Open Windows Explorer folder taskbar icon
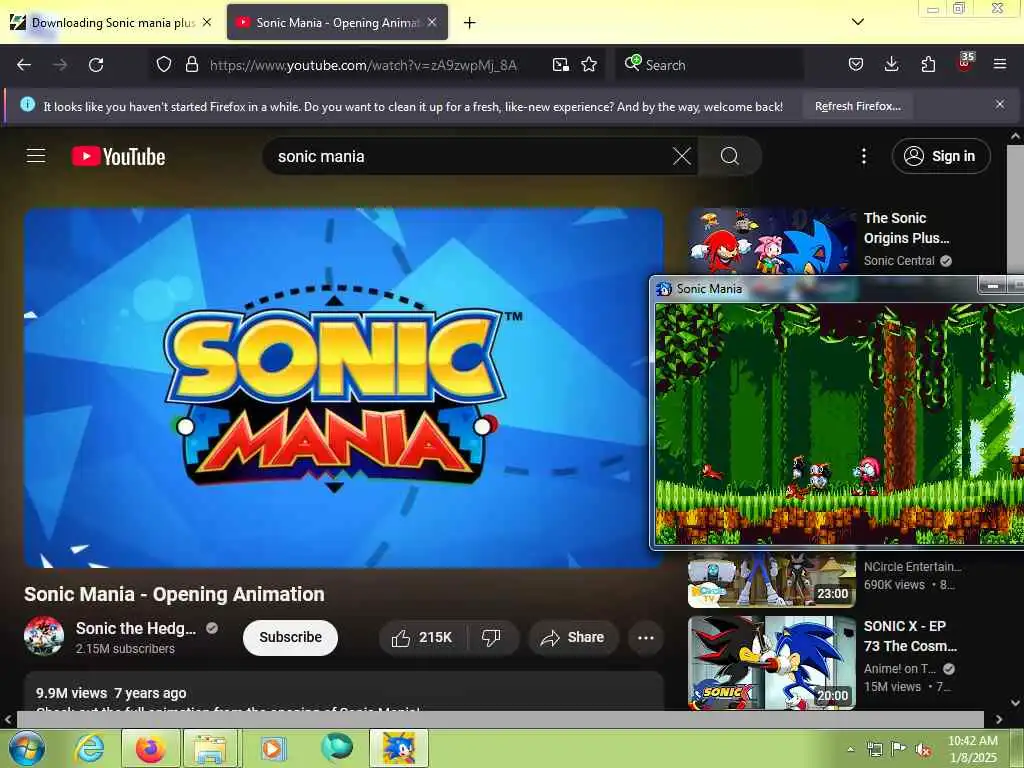This screenshot has height=768, width=1024. pyautogui.click(x=210, y=748)
